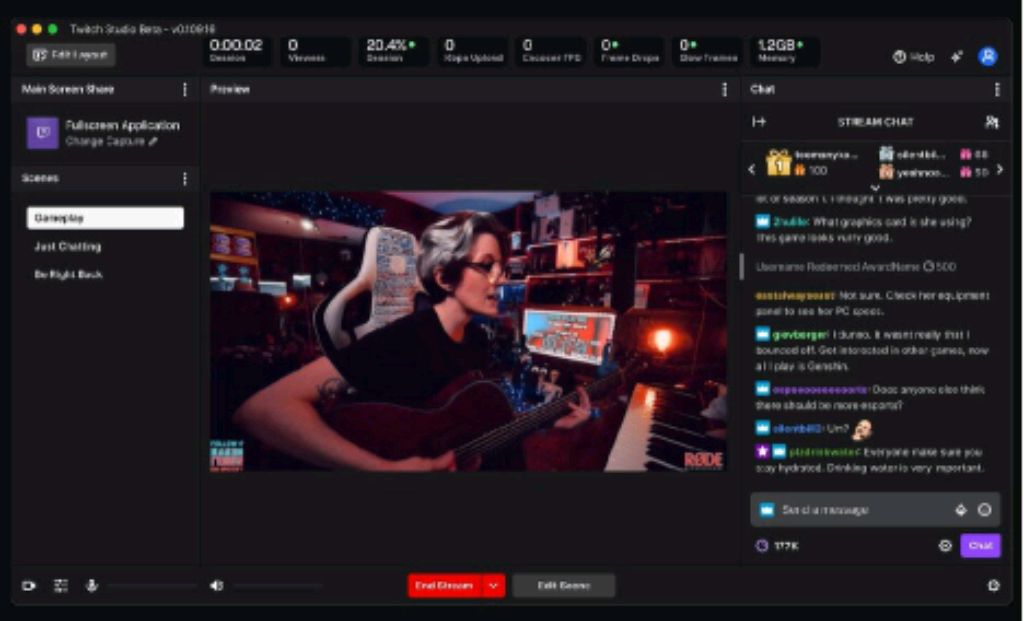The width and height of the screenshot is (1024, 621).
Task: Open the Bits icon in message box
Action: [x=961, y=510]
